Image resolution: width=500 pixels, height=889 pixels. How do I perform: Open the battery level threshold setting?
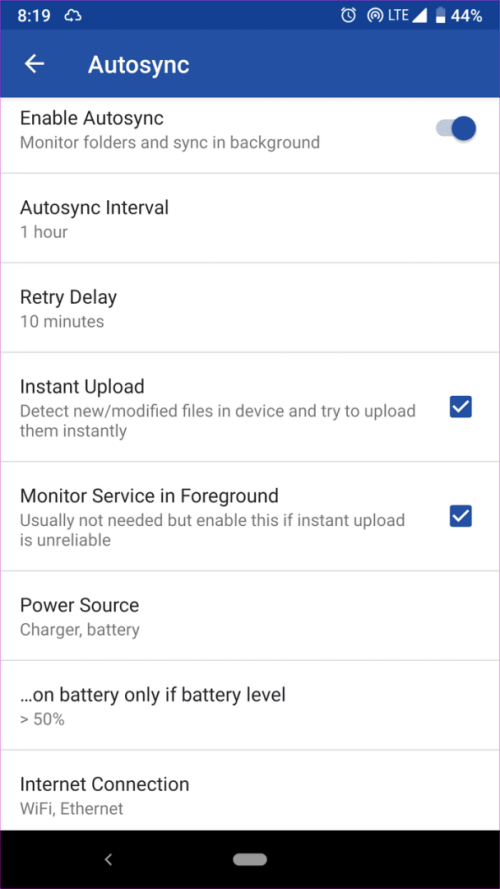250,705
